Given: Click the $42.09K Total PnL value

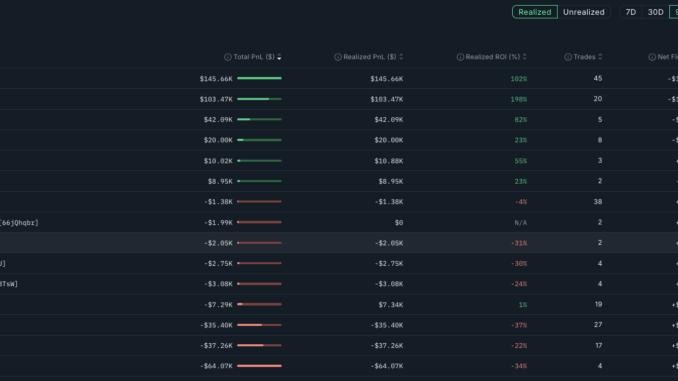Looking at the screenshot, I should pos(218,120).
